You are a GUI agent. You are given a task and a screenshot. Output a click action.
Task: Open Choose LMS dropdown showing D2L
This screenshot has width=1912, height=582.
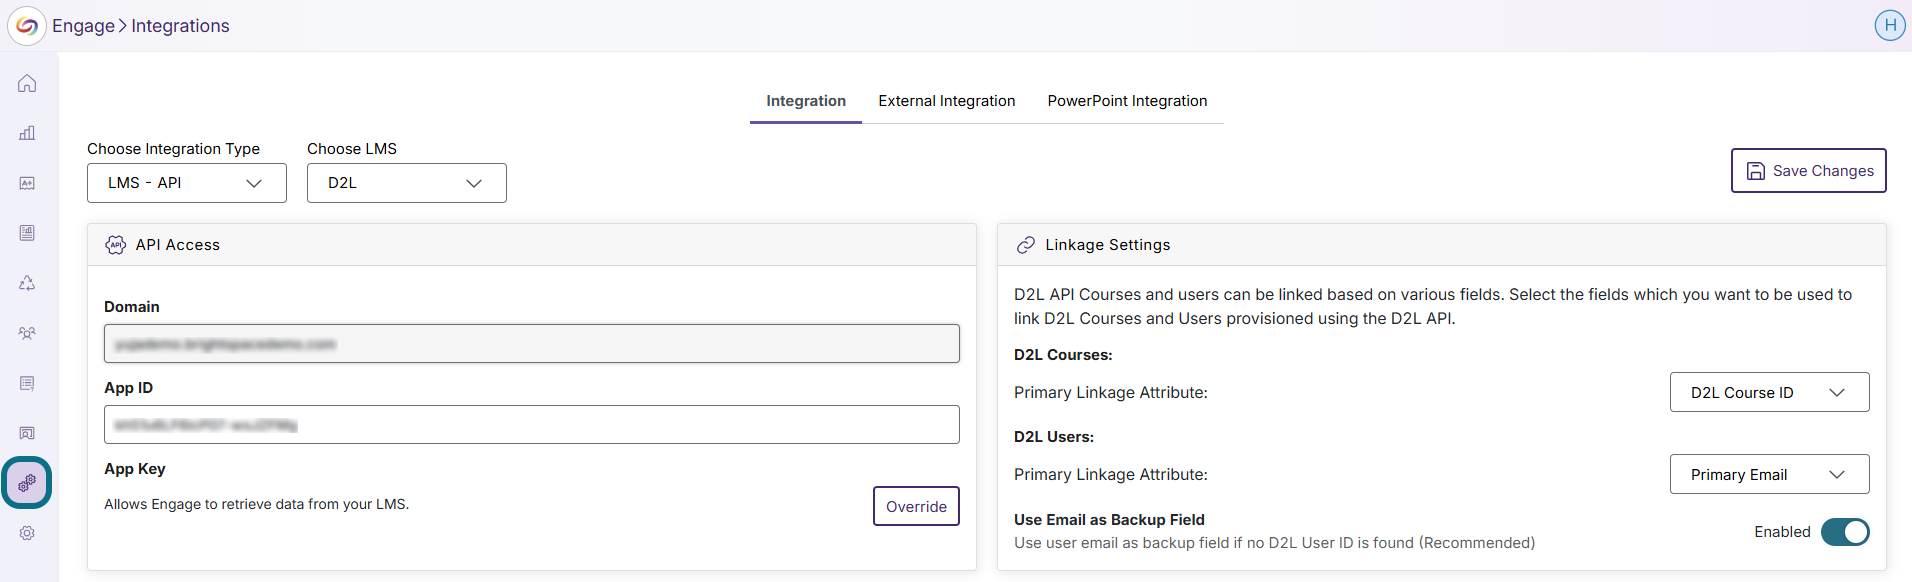click(407, 183)
